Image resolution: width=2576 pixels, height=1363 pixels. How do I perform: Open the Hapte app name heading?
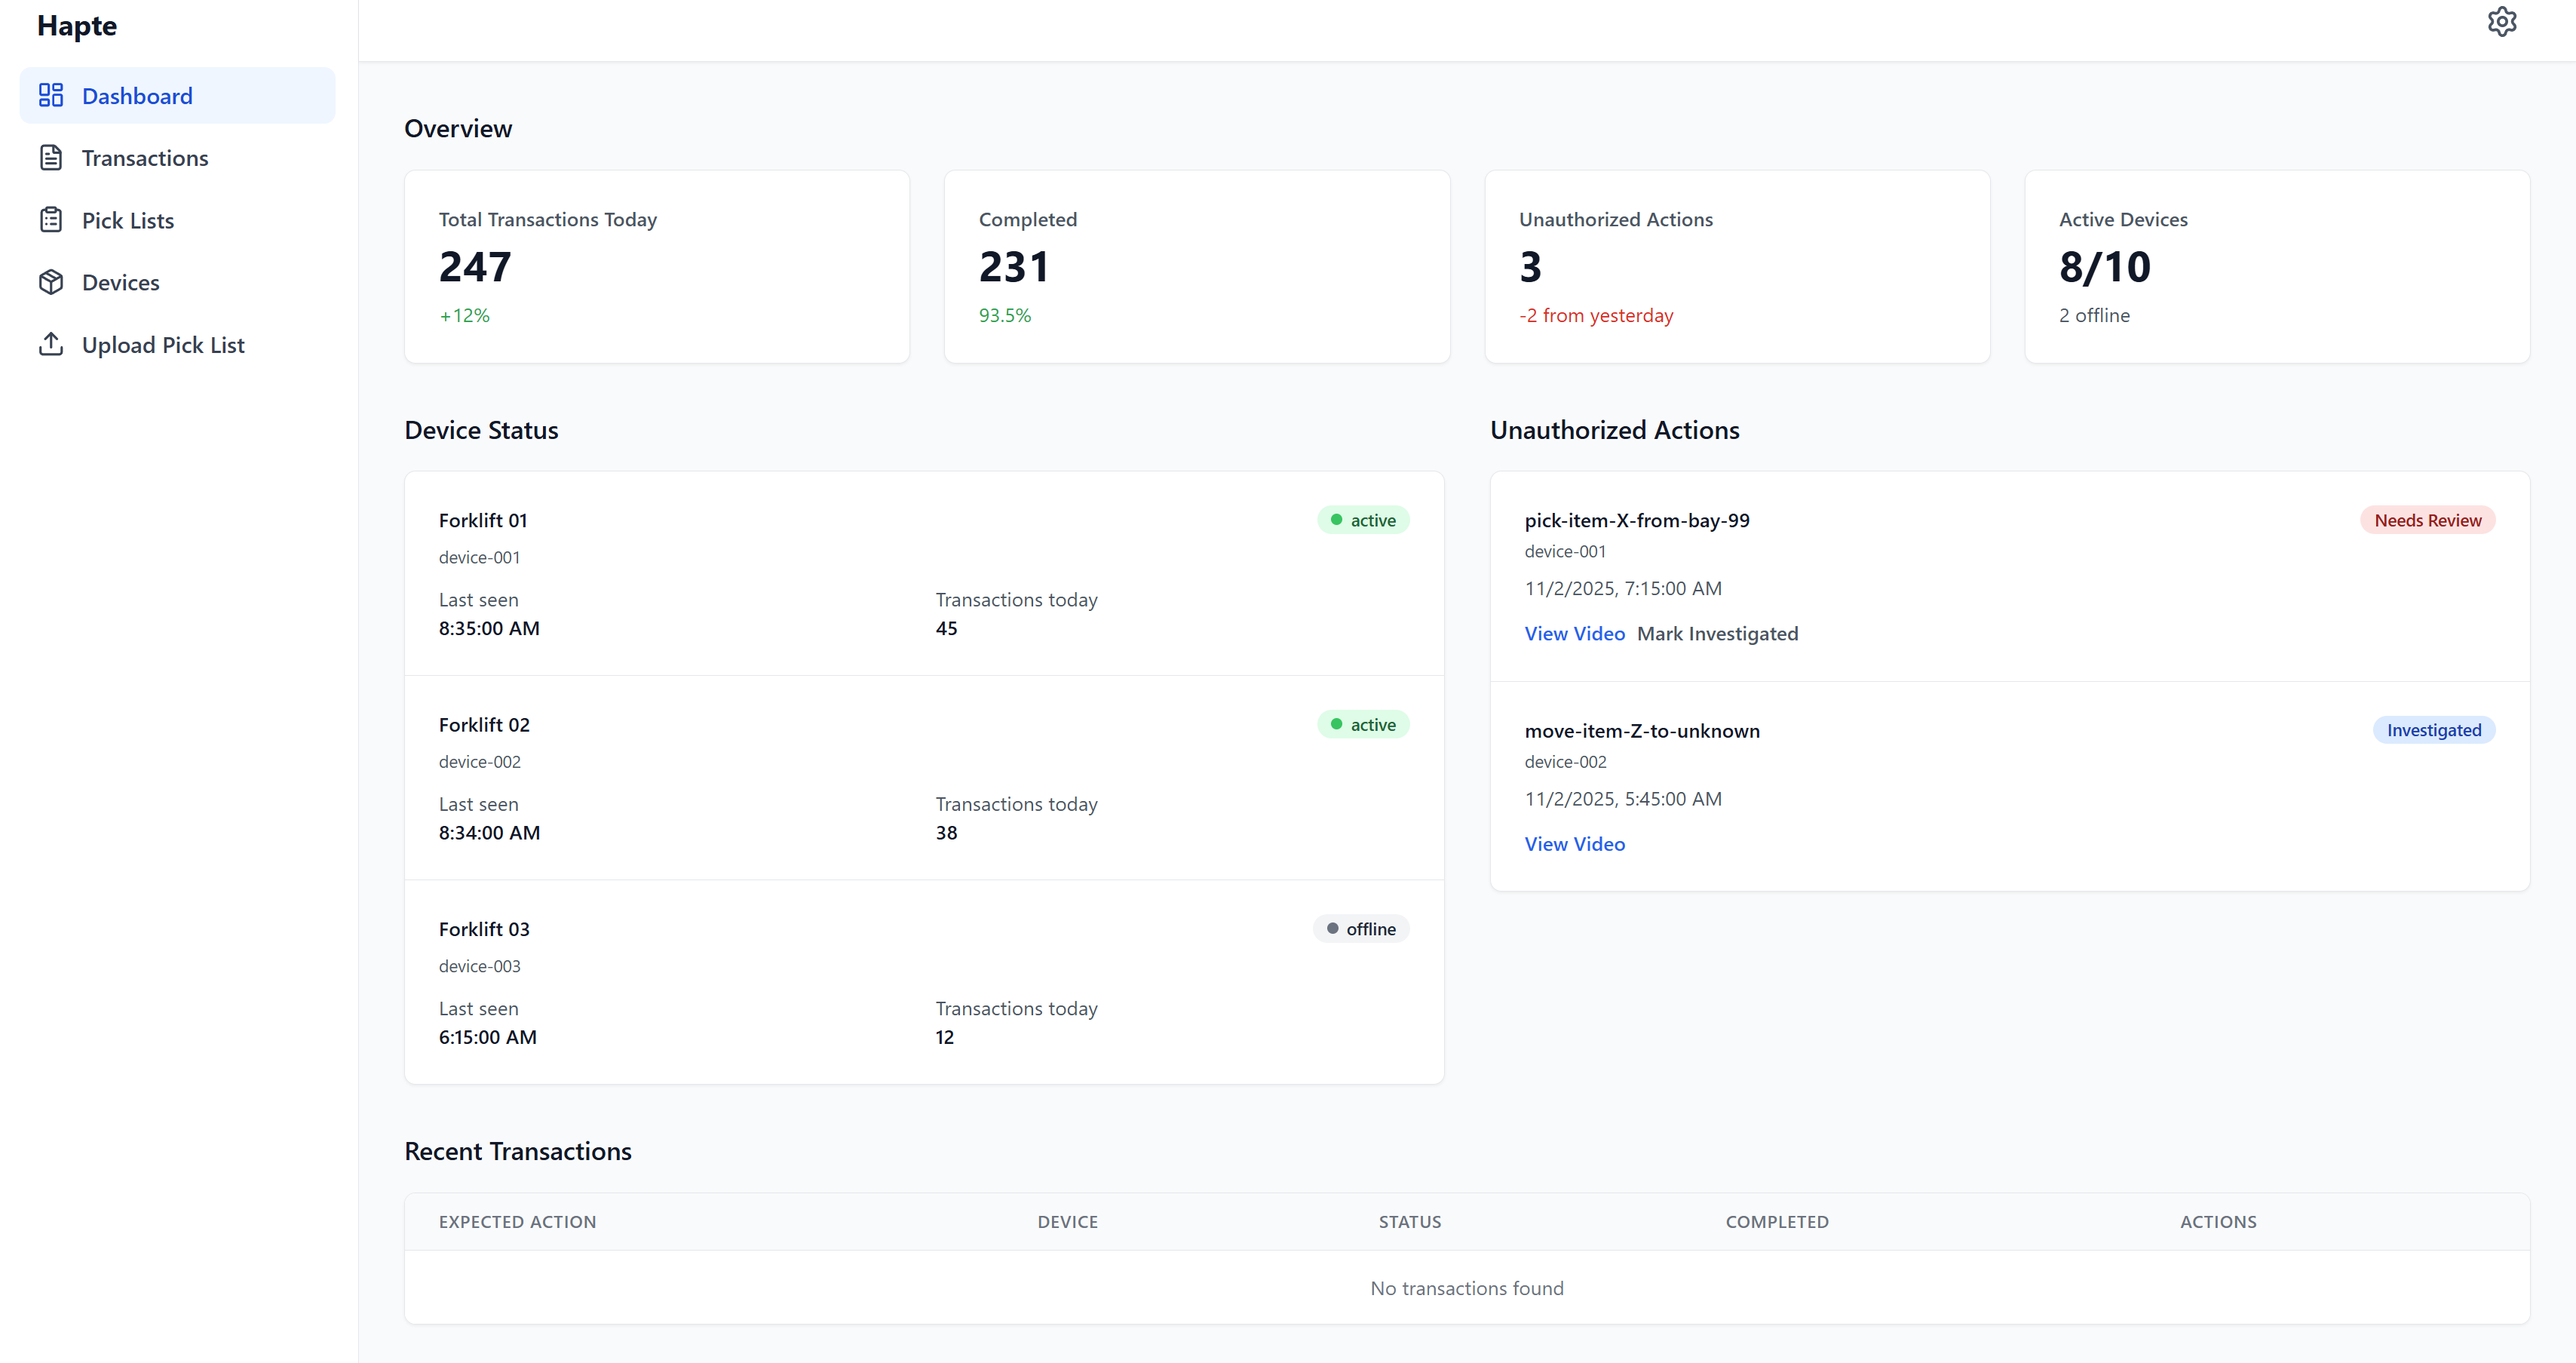pyautogui.click(x=77, y=26)
